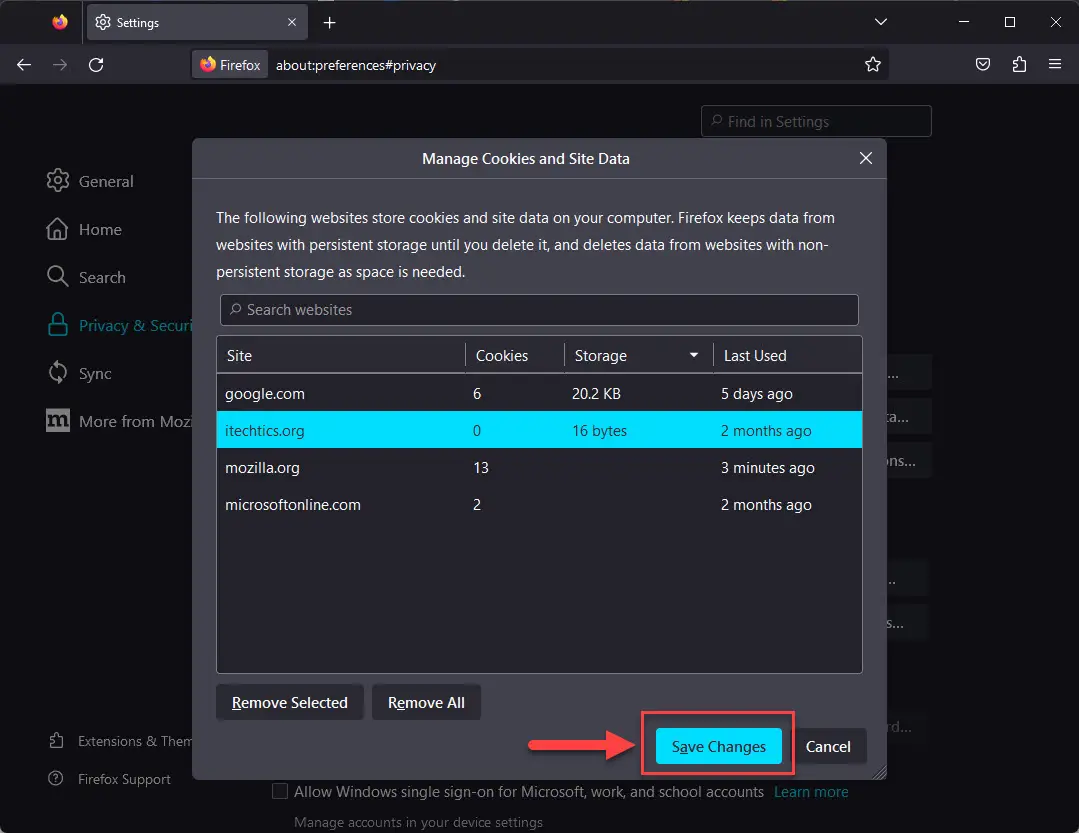Open the Extensions puzzle icon in toolbar
Image resolution: width=1079 pixels, height=833 pixels.
pos(1019,65)
